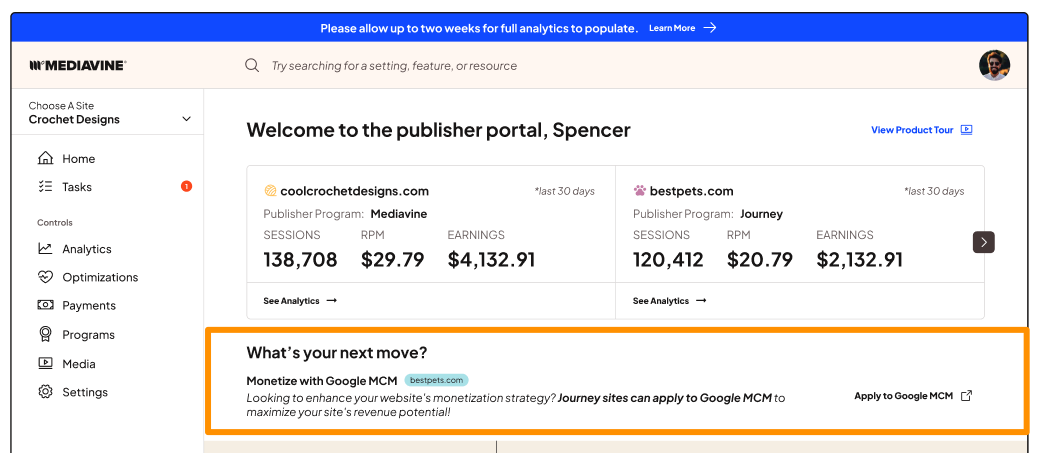The image size is (1040, 453).
Task: Click the Home icon in sidebar
Action: 45,158
